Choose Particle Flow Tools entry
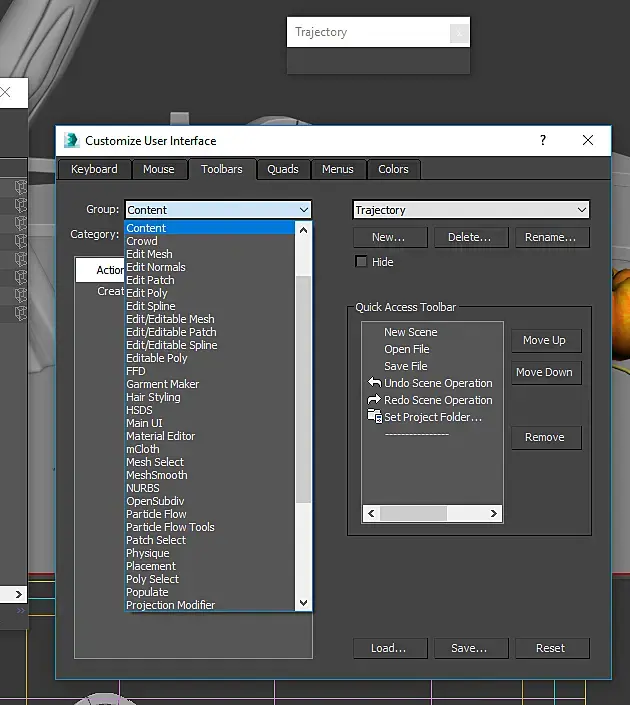Image resolution: width=630 pixels, height=705 pixels. (210, 527)
